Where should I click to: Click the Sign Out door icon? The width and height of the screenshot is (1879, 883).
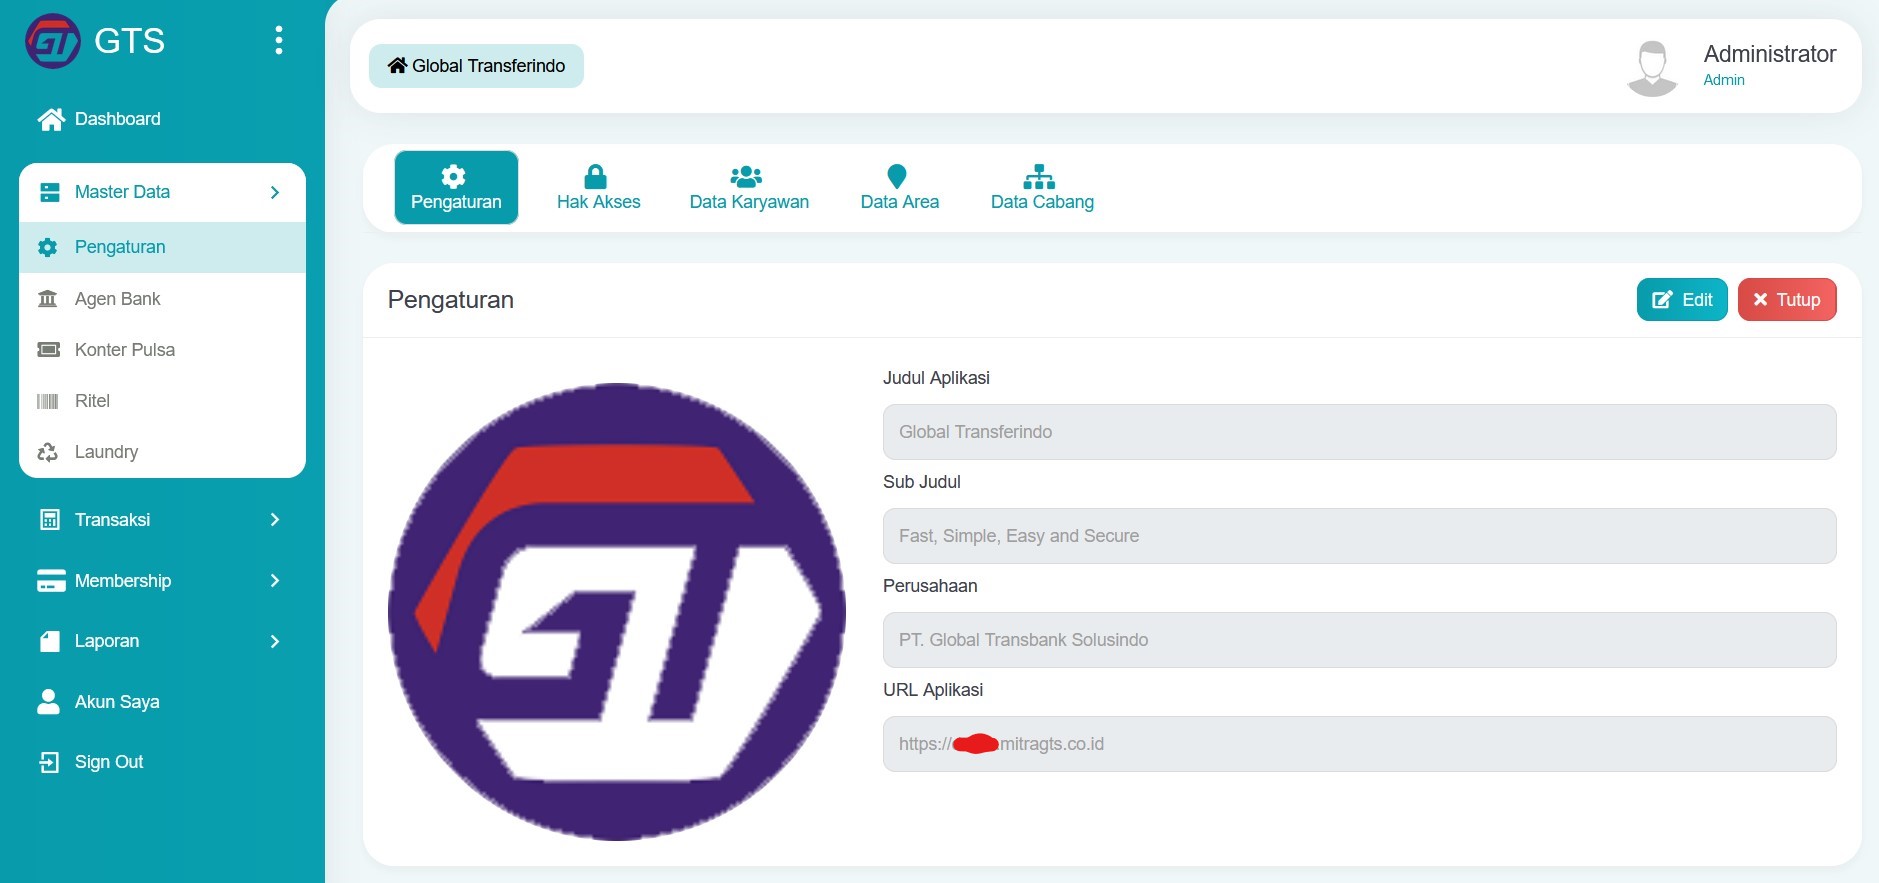pos(49,762)
